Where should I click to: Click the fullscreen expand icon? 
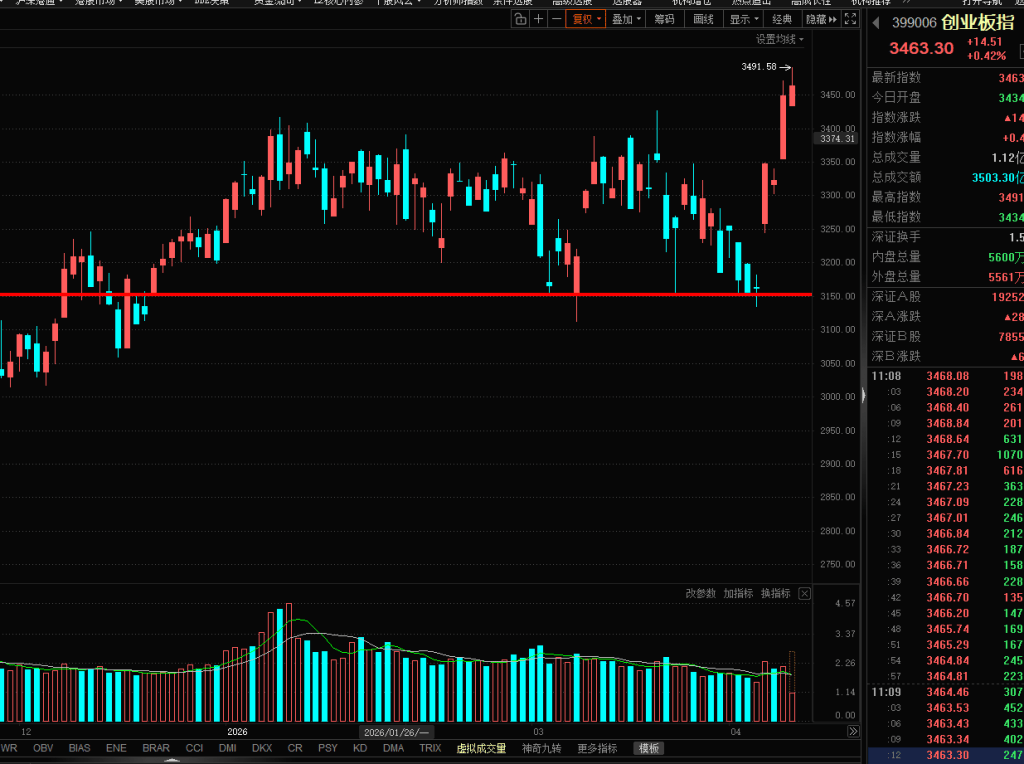click(x=850, y=19)
